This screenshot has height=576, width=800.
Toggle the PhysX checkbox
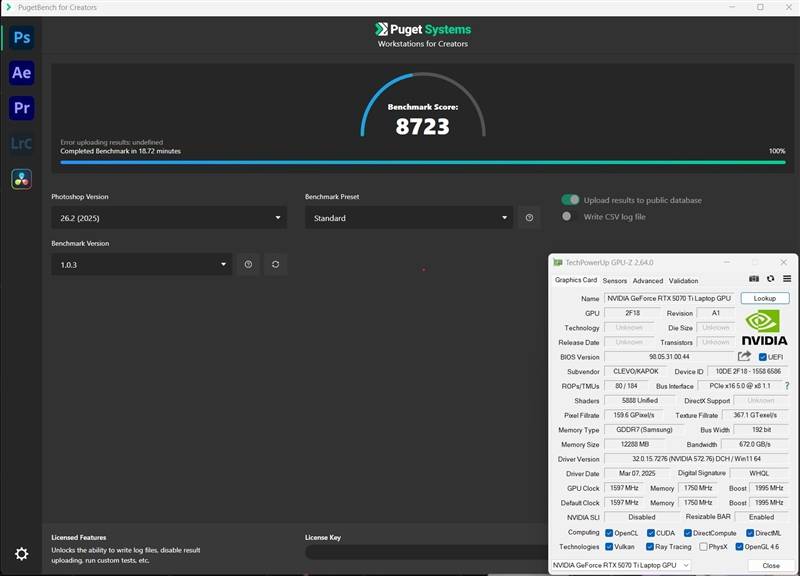pyautogui.click(x=704, y=546)
